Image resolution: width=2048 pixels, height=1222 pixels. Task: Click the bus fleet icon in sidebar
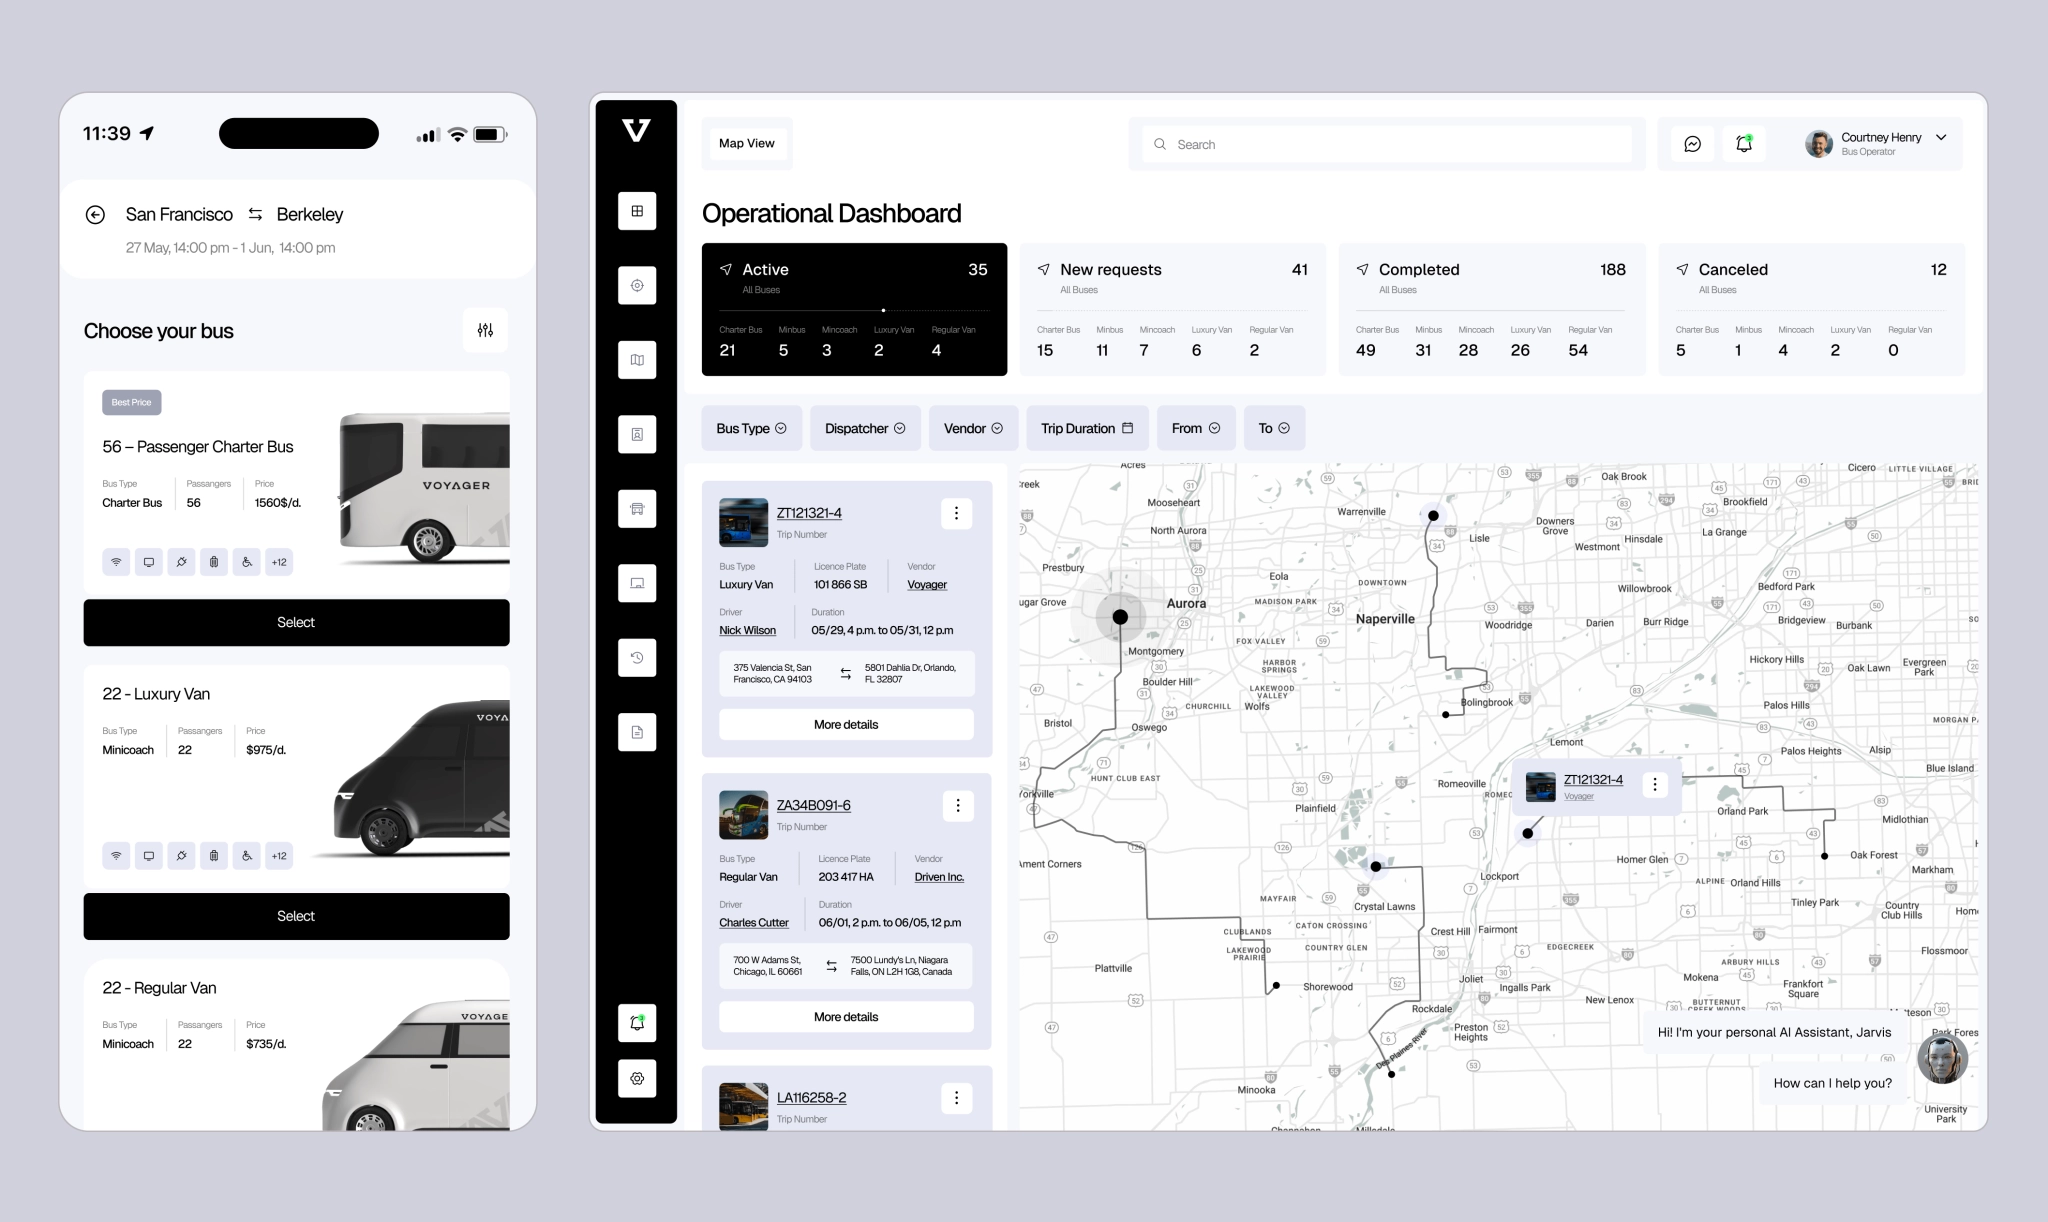click(637, 508)
